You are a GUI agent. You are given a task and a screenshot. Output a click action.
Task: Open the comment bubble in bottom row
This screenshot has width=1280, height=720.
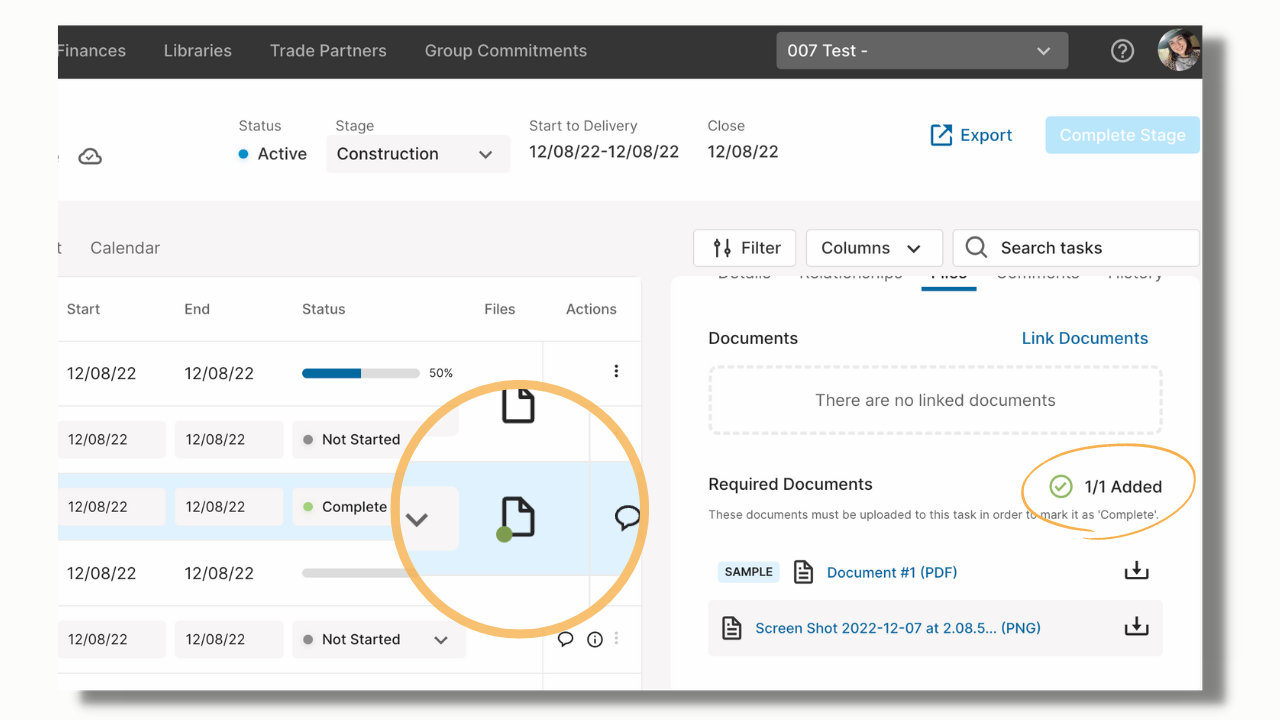tap(565, 639)
